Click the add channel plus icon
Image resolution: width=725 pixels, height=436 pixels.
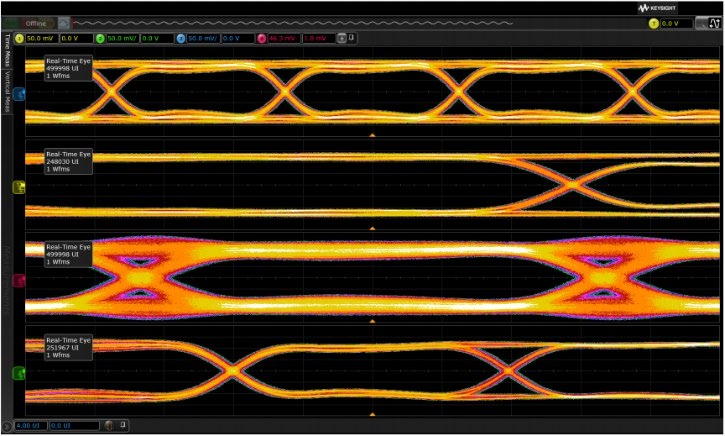click(342, 38)
